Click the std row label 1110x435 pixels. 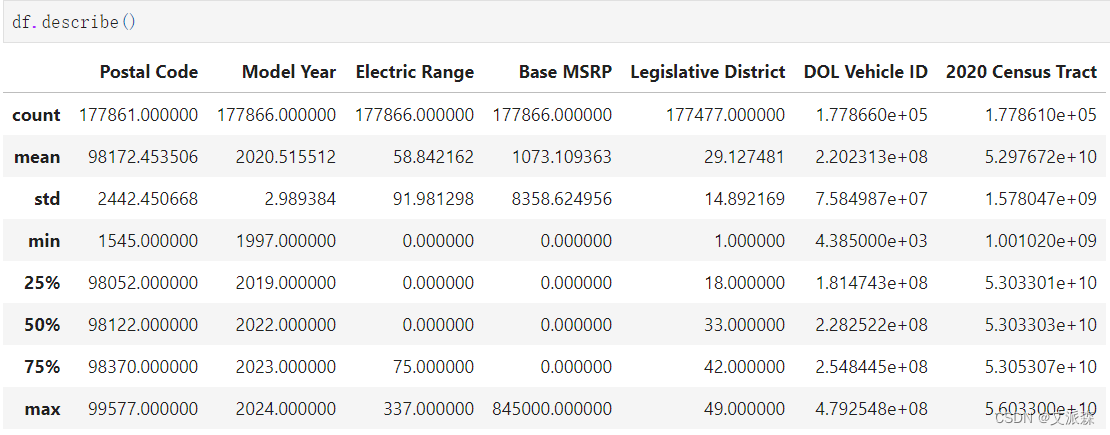pos(47,198)
